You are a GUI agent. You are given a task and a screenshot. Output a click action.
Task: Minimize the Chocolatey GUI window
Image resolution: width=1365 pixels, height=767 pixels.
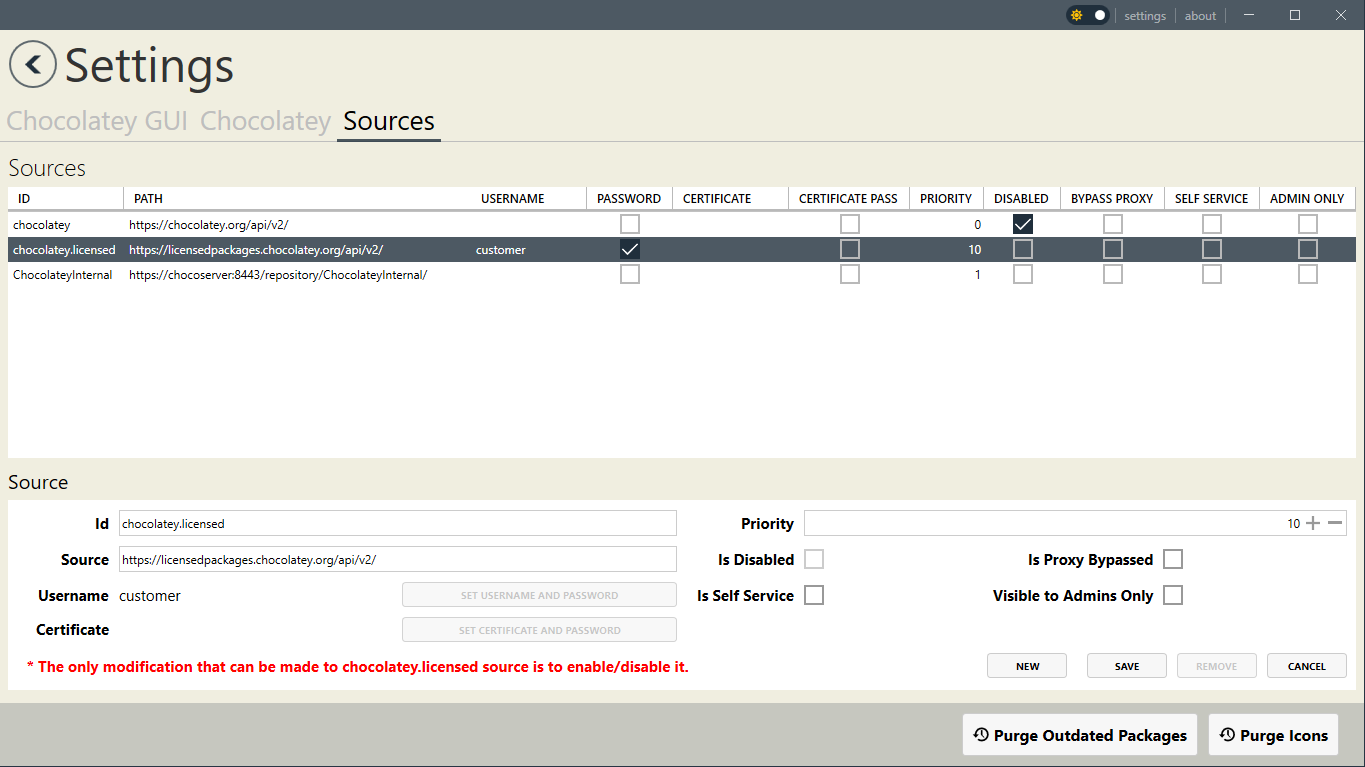[1249, 15]
